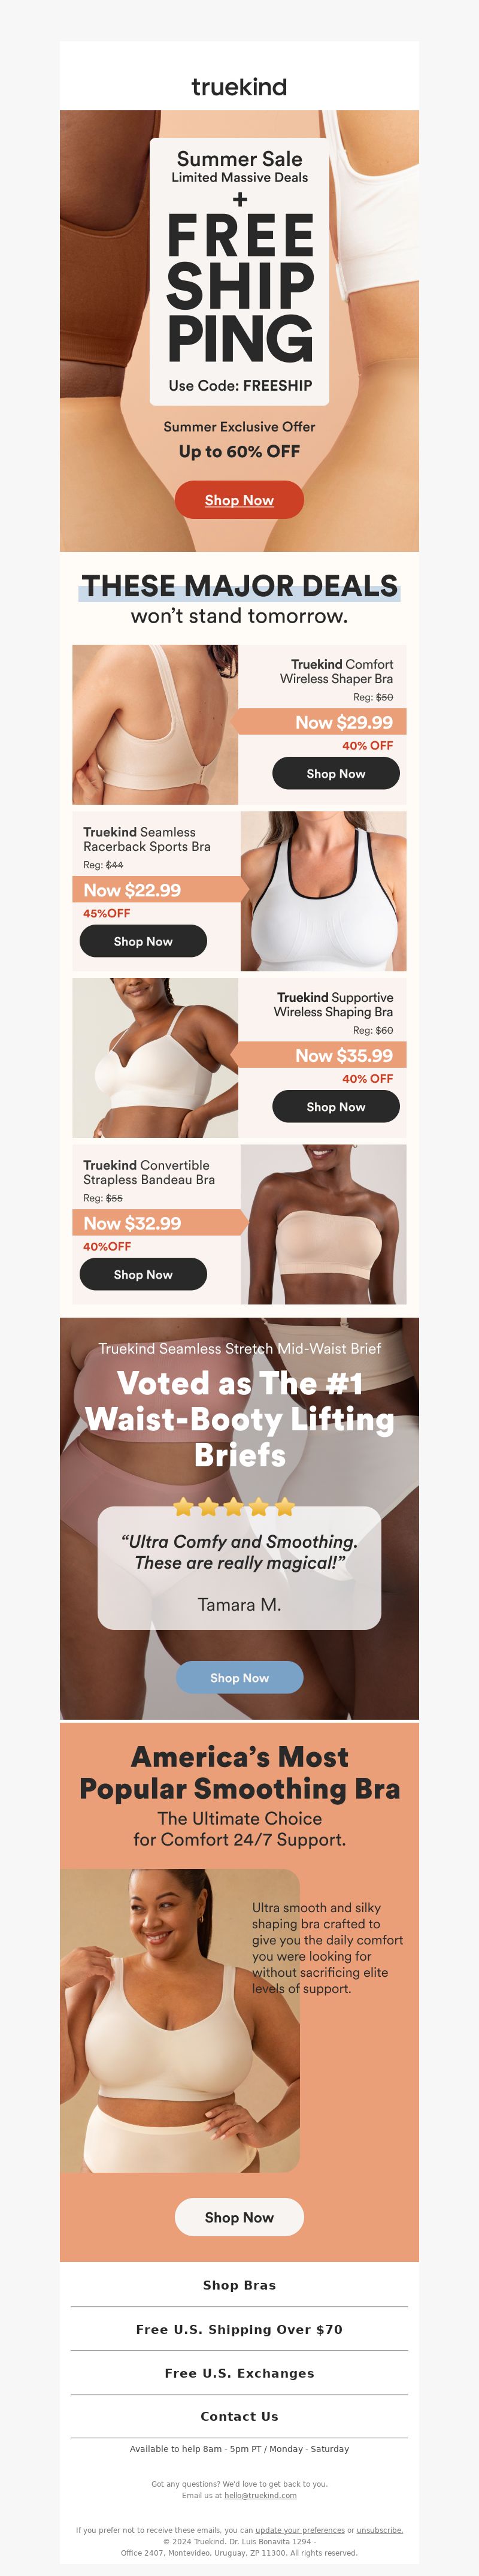Click the blue Shop Now briefs button
This screenshot has height=2576, width=479.
239,1677
